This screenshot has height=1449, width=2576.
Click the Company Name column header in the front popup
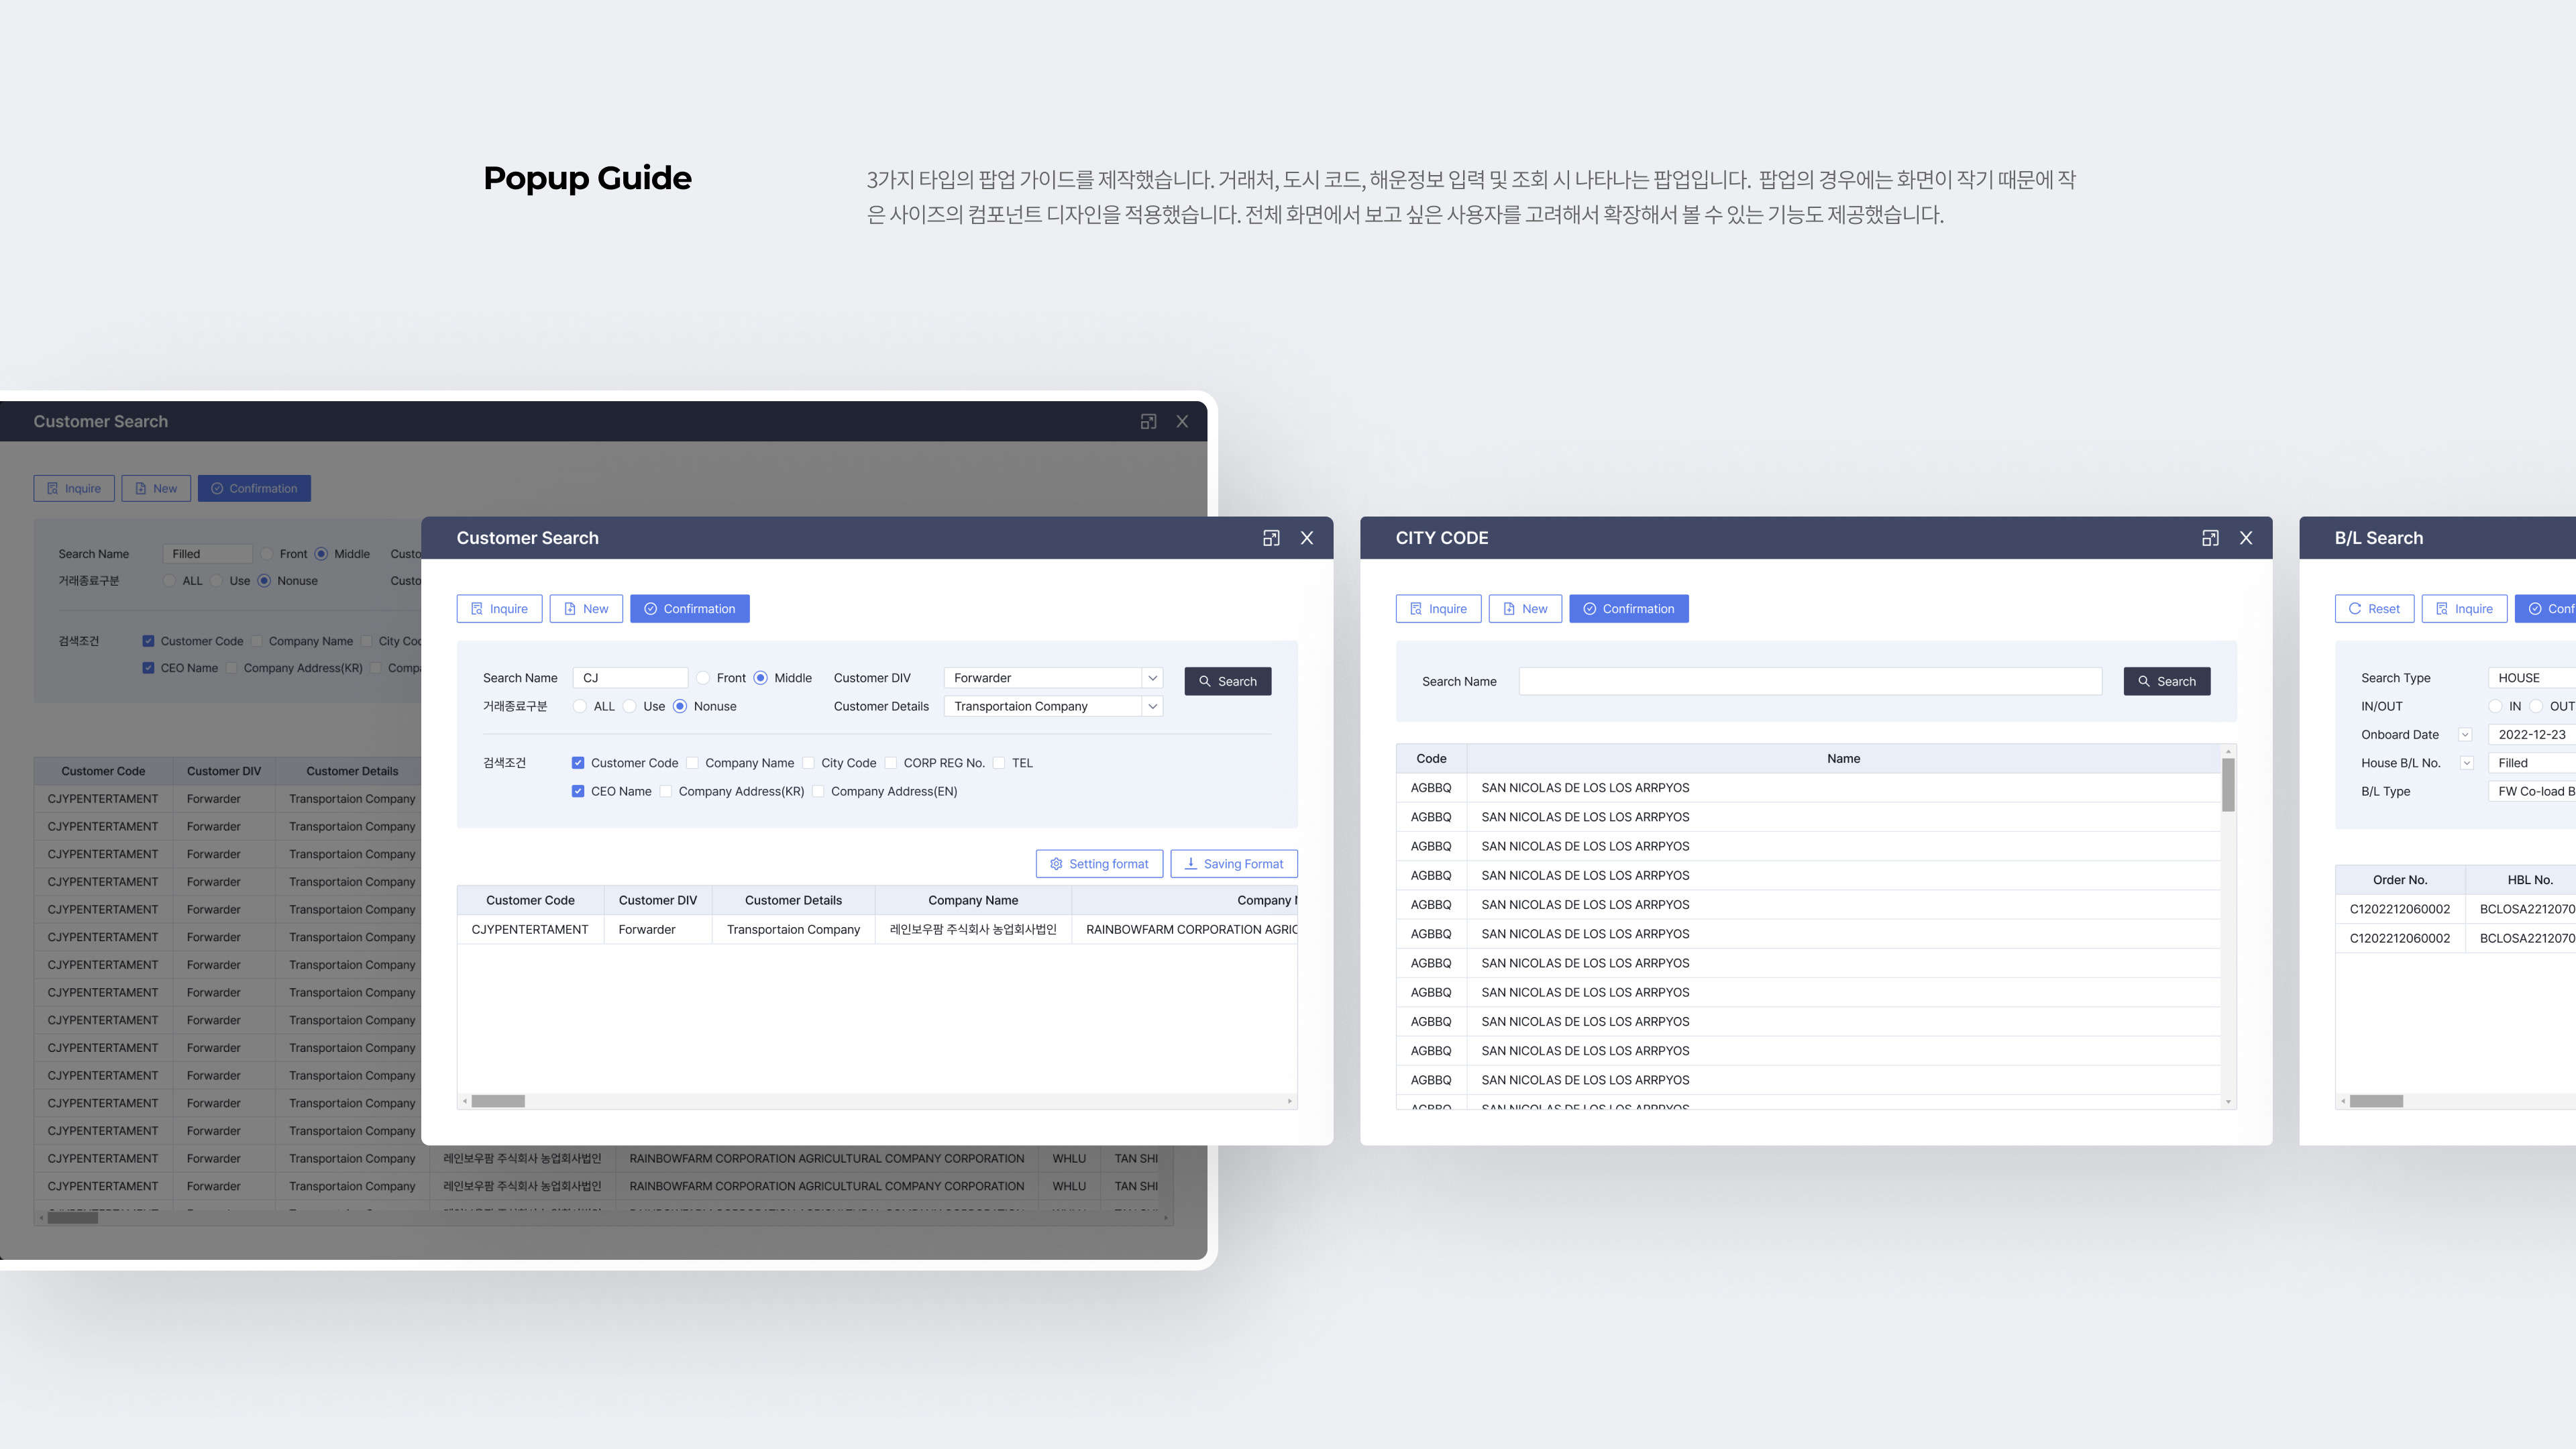(973, 900)
